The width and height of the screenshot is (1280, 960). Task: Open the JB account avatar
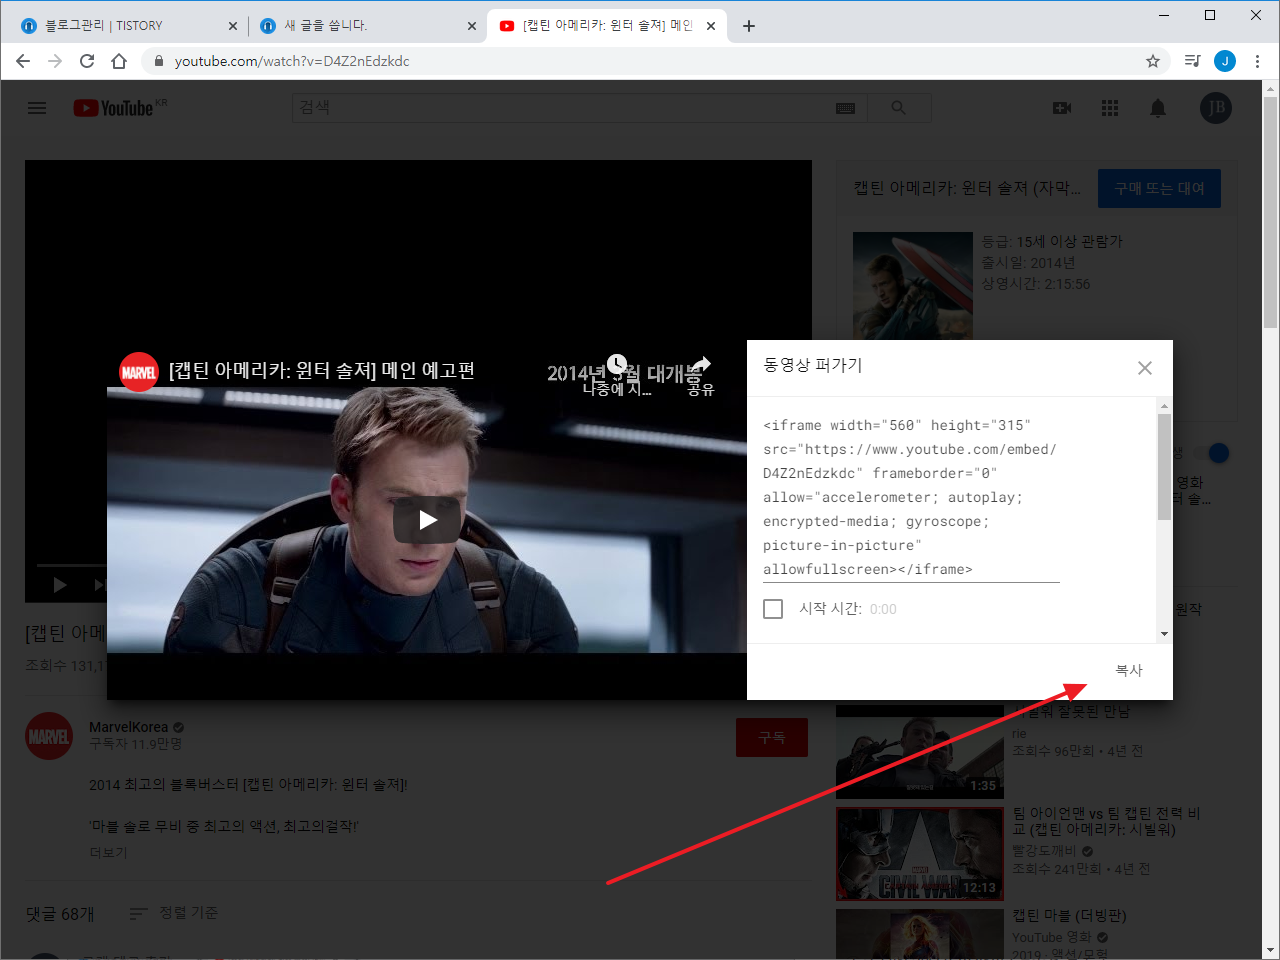pos(1216,108)
